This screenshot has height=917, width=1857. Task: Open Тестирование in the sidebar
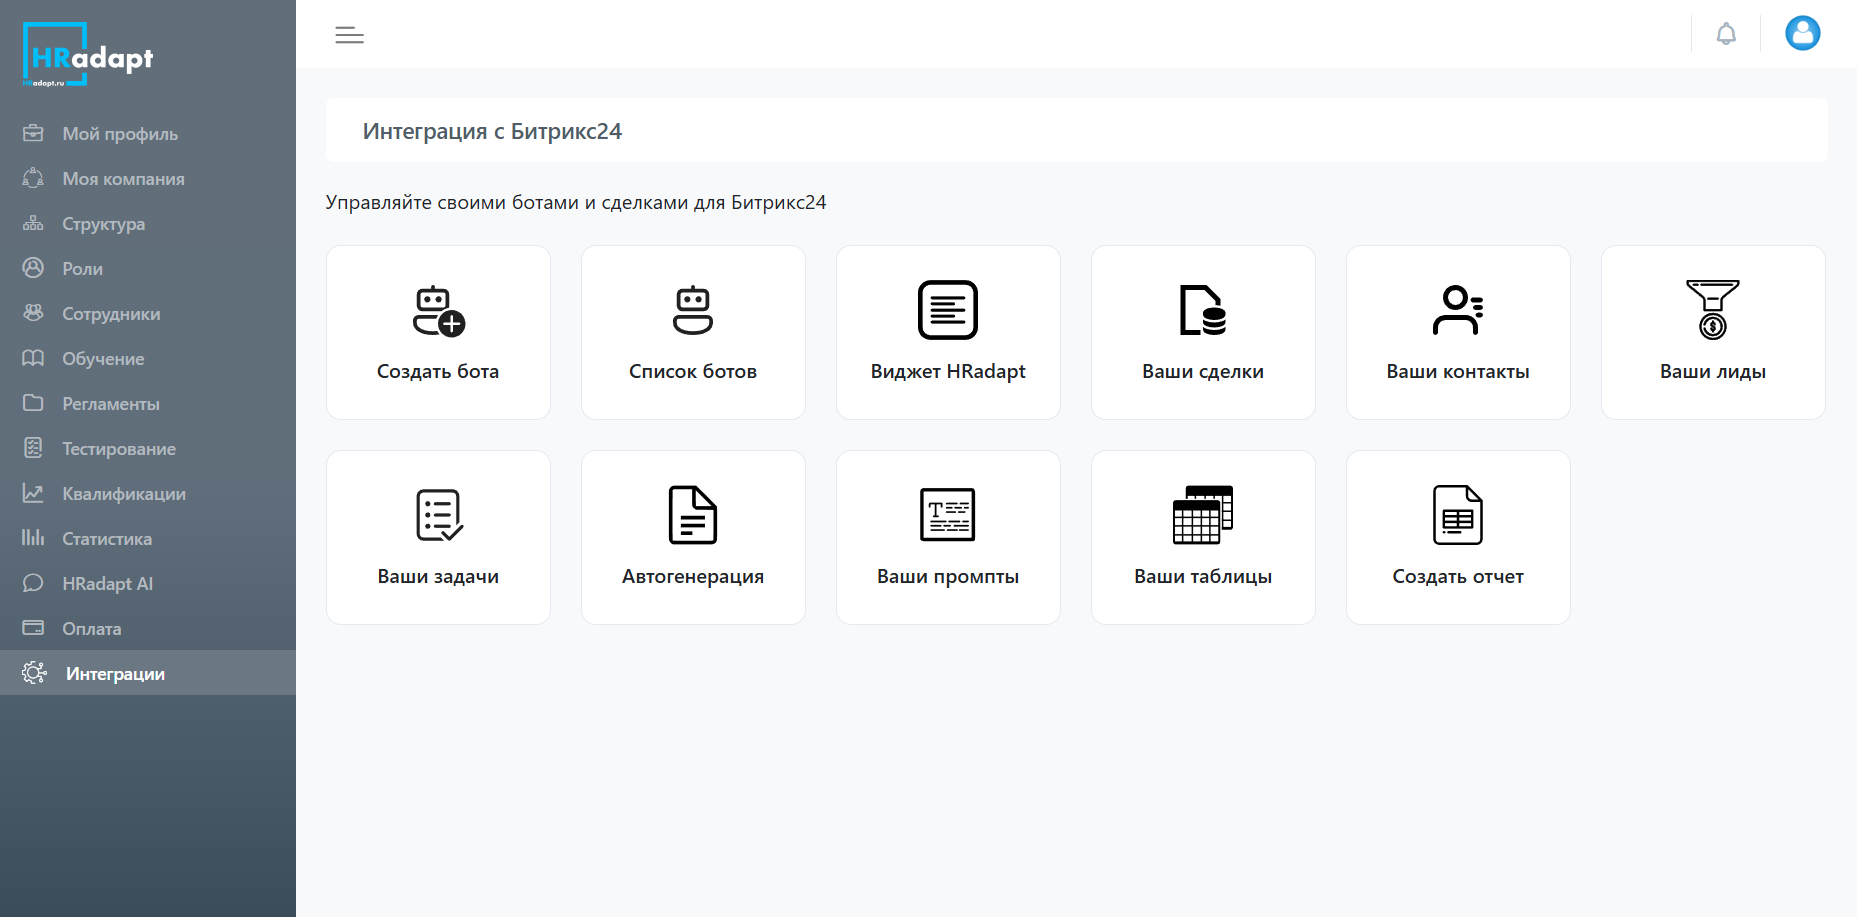pyautogui.click(x=148, y=448)
